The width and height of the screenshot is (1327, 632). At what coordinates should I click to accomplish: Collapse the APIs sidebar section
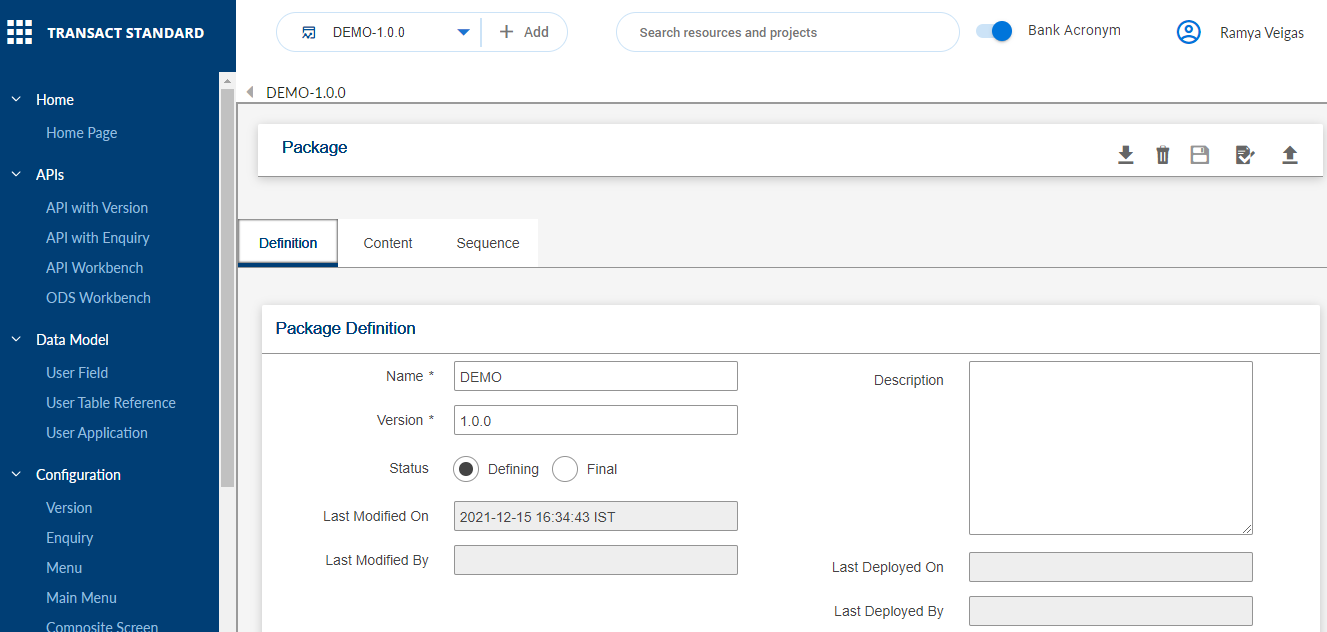(x=16, y=175)
